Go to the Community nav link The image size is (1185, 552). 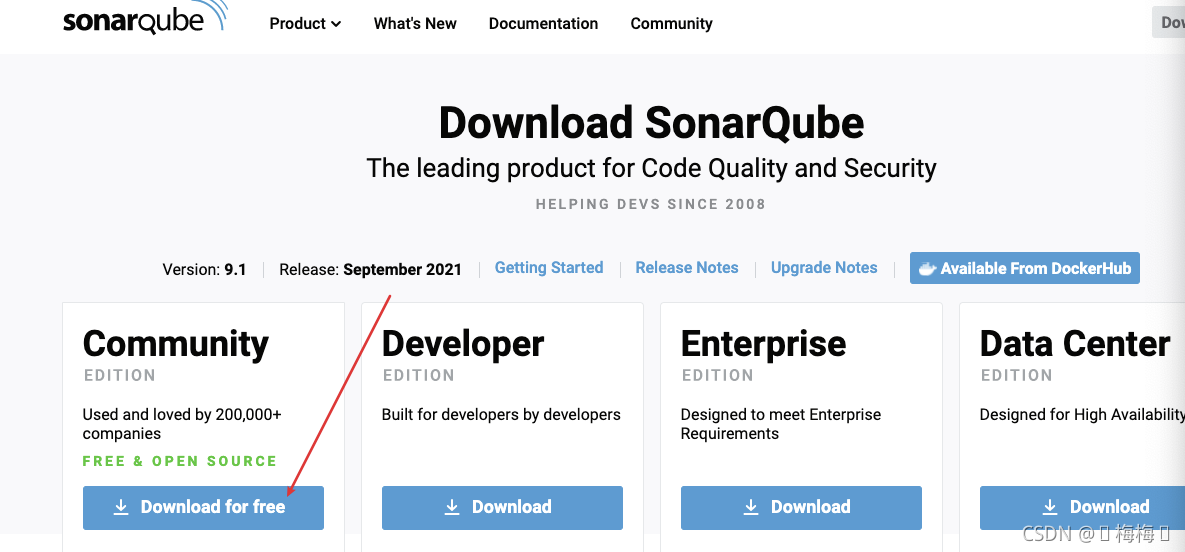[x=671, y=23]
